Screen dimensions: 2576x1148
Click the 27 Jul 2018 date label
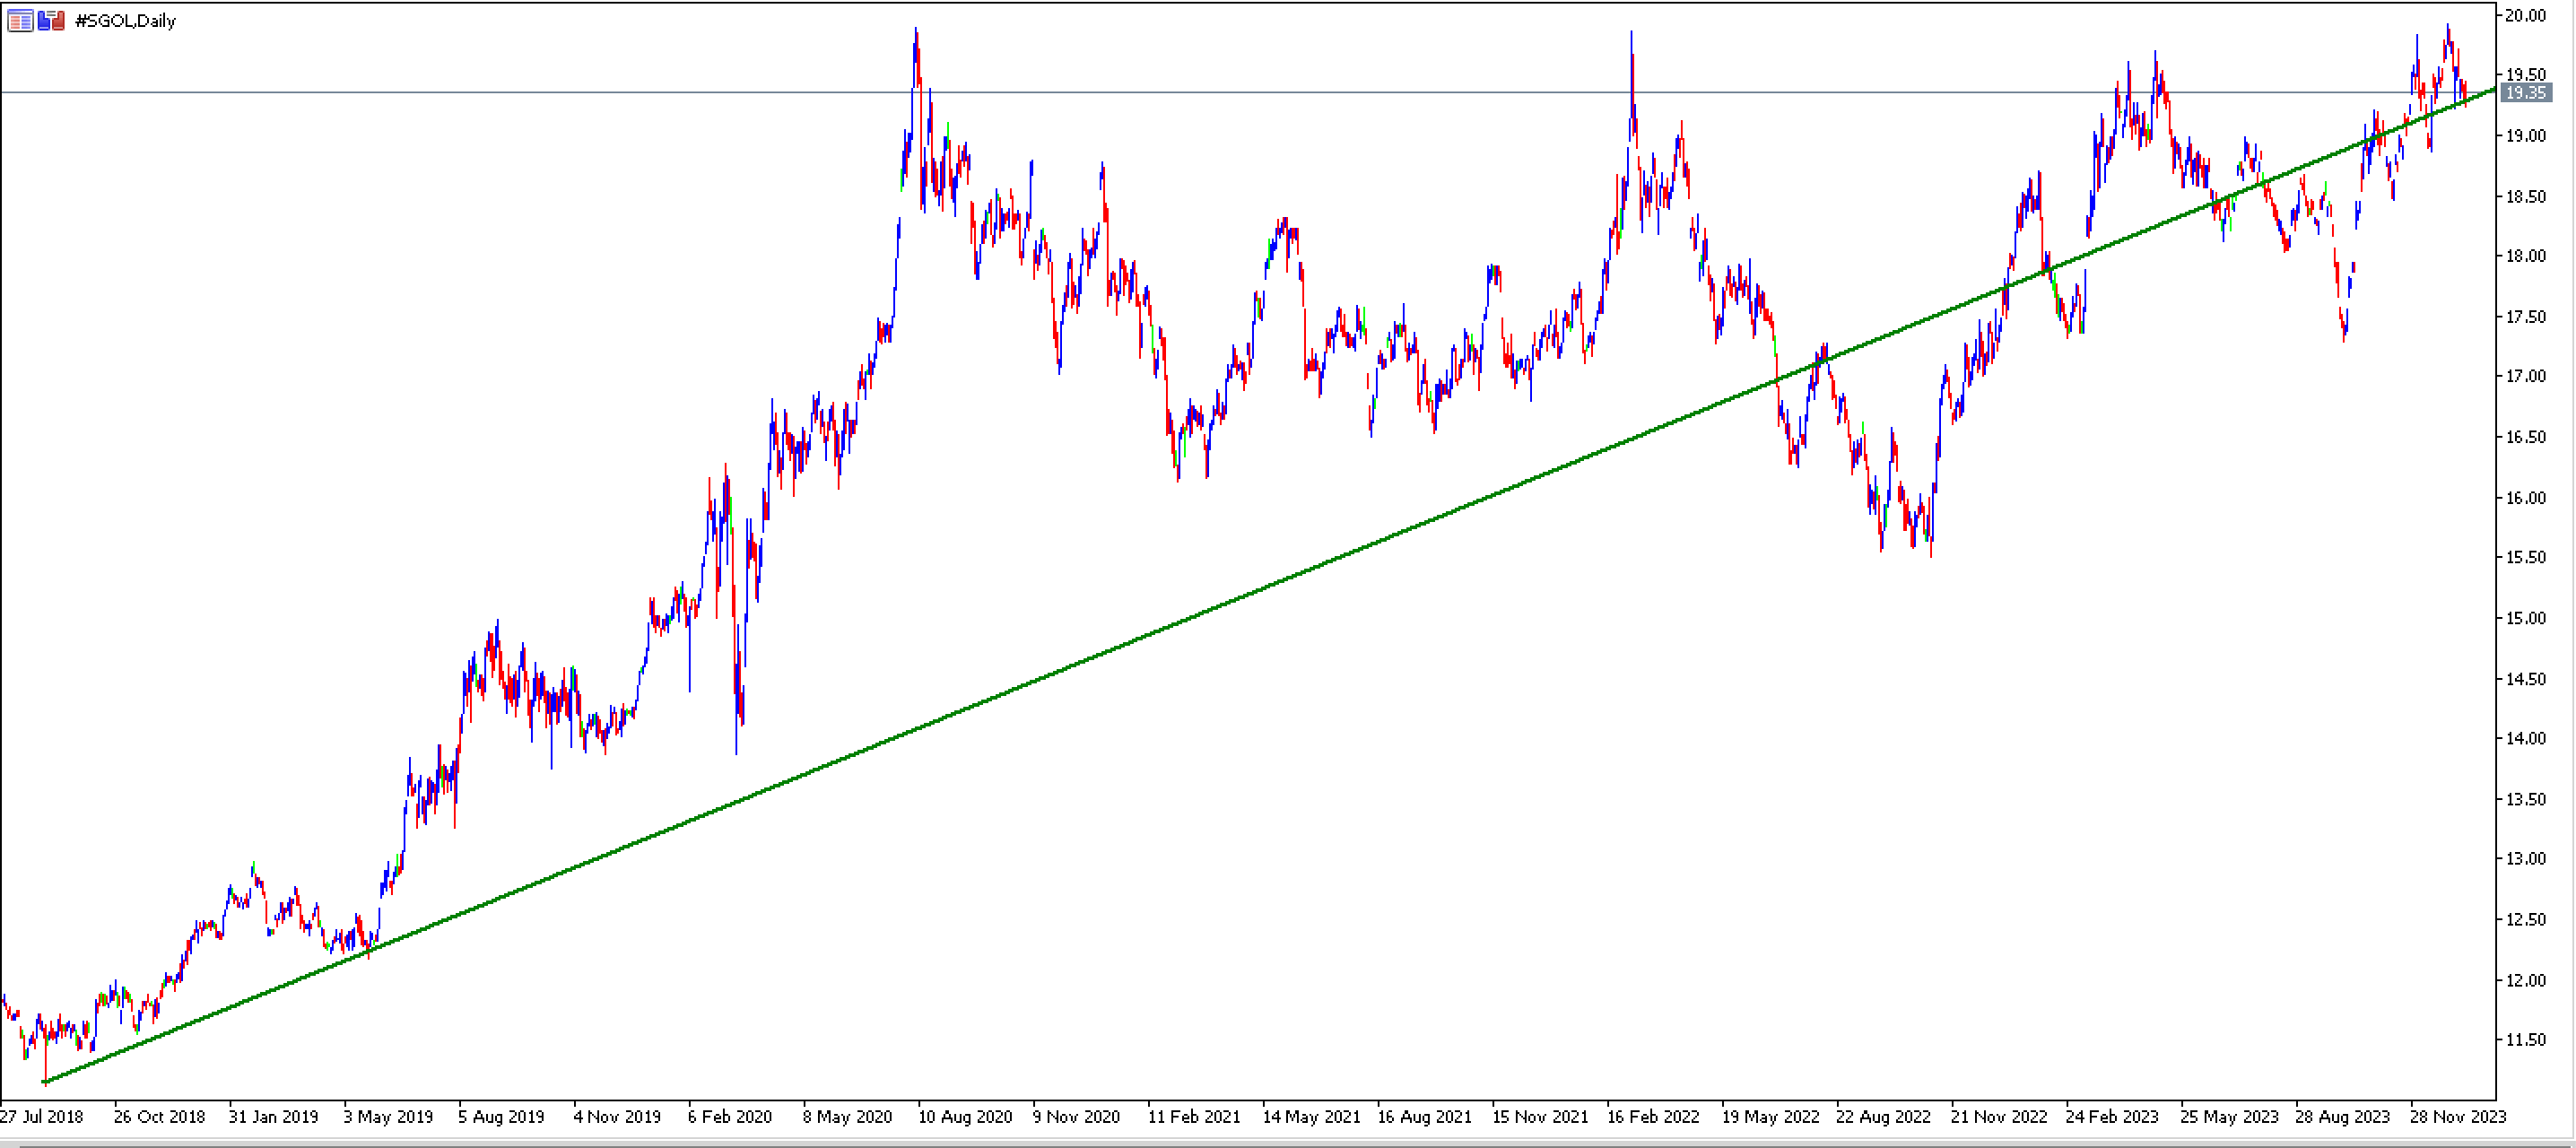tap(42, 1117)
